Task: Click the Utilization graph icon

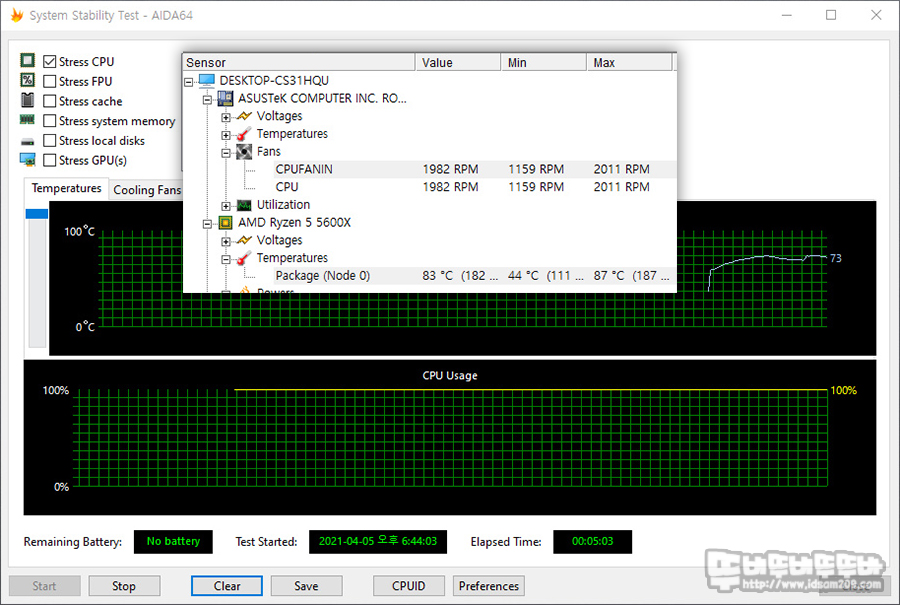Action: point(244,205)
